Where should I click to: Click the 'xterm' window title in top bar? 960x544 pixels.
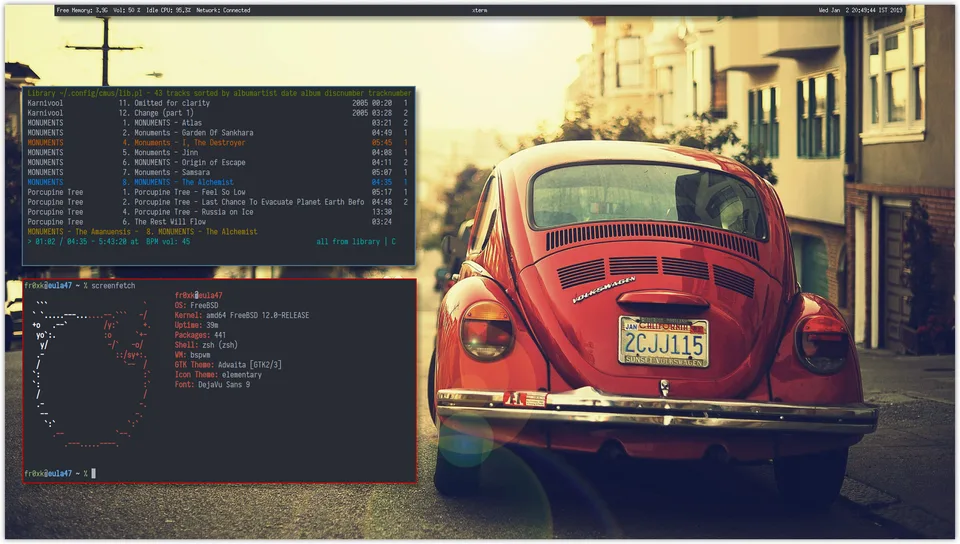click(479, 10)
